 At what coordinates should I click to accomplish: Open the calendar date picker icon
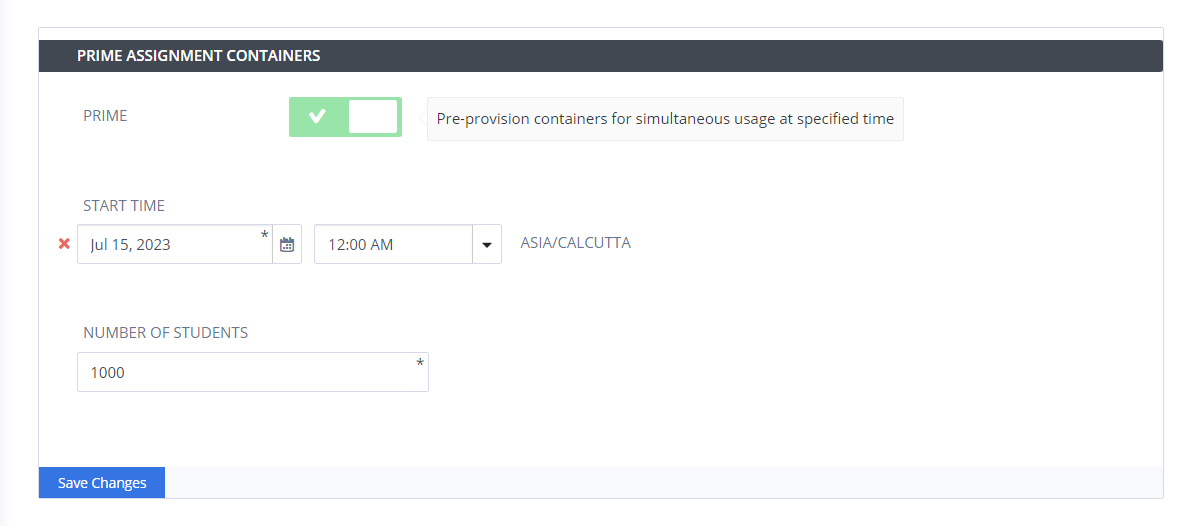coord(287,245)
